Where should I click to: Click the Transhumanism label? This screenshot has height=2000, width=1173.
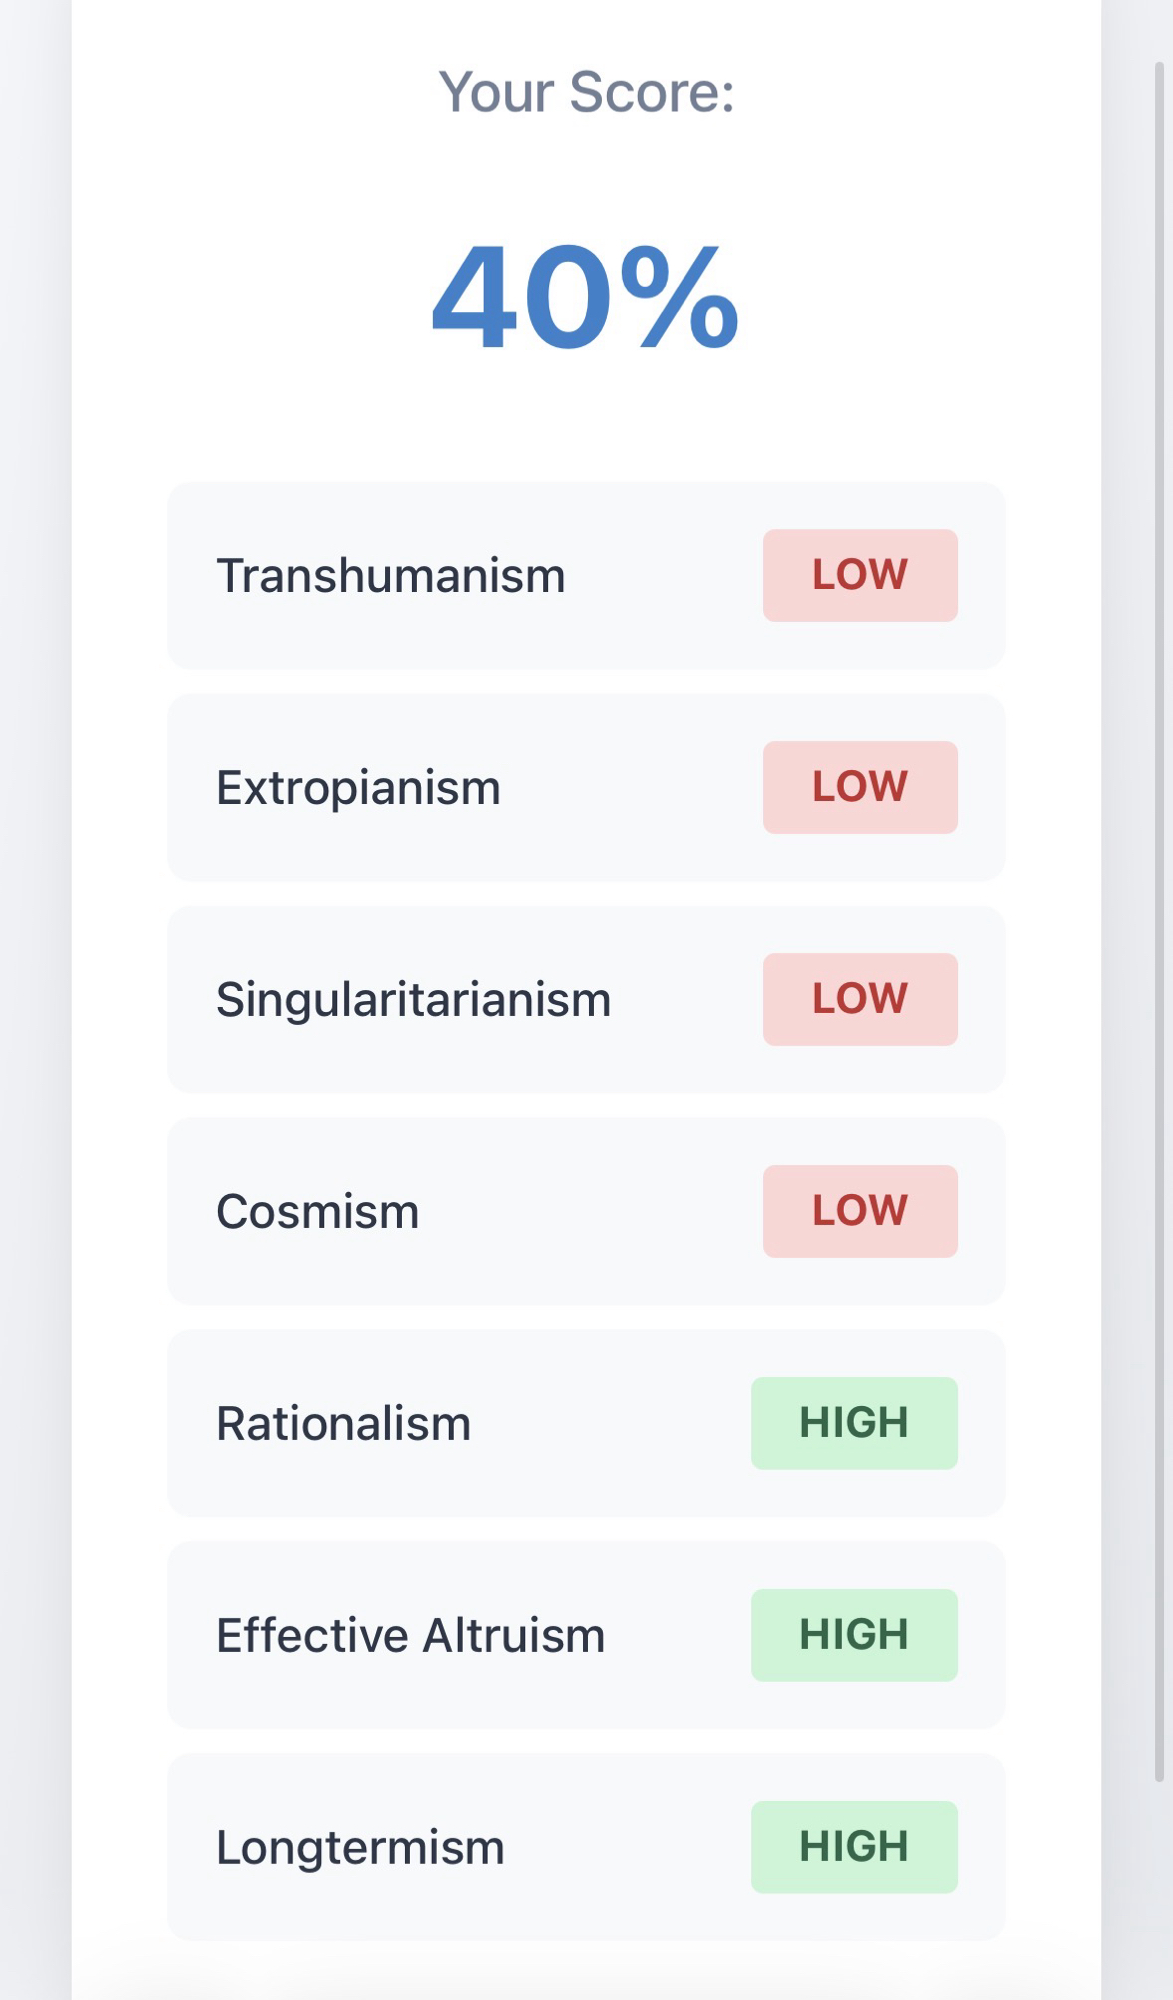pyautogui.click(x=390, y=576)
